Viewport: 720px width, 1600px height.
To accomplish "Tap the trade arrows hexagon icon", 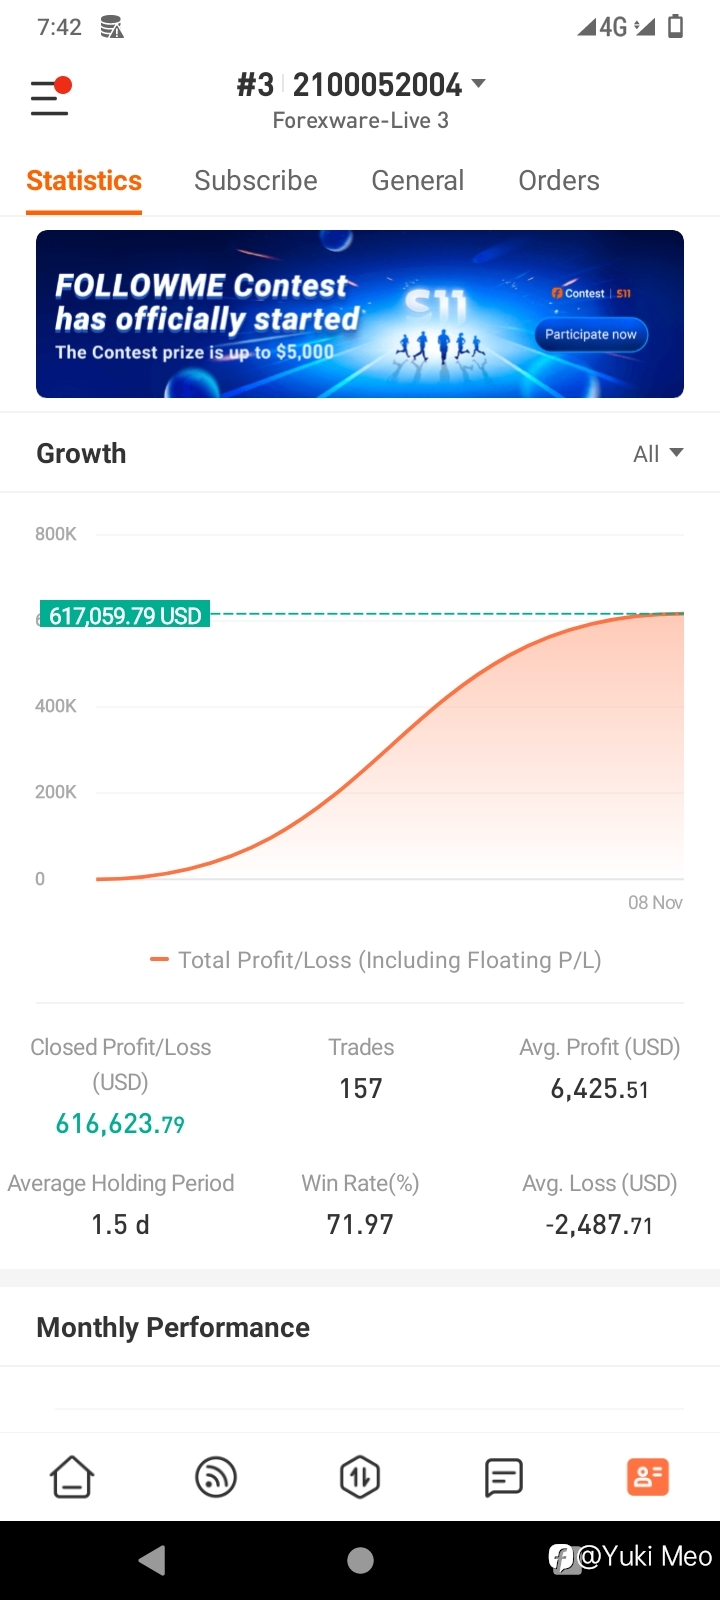I will 360,1477.
